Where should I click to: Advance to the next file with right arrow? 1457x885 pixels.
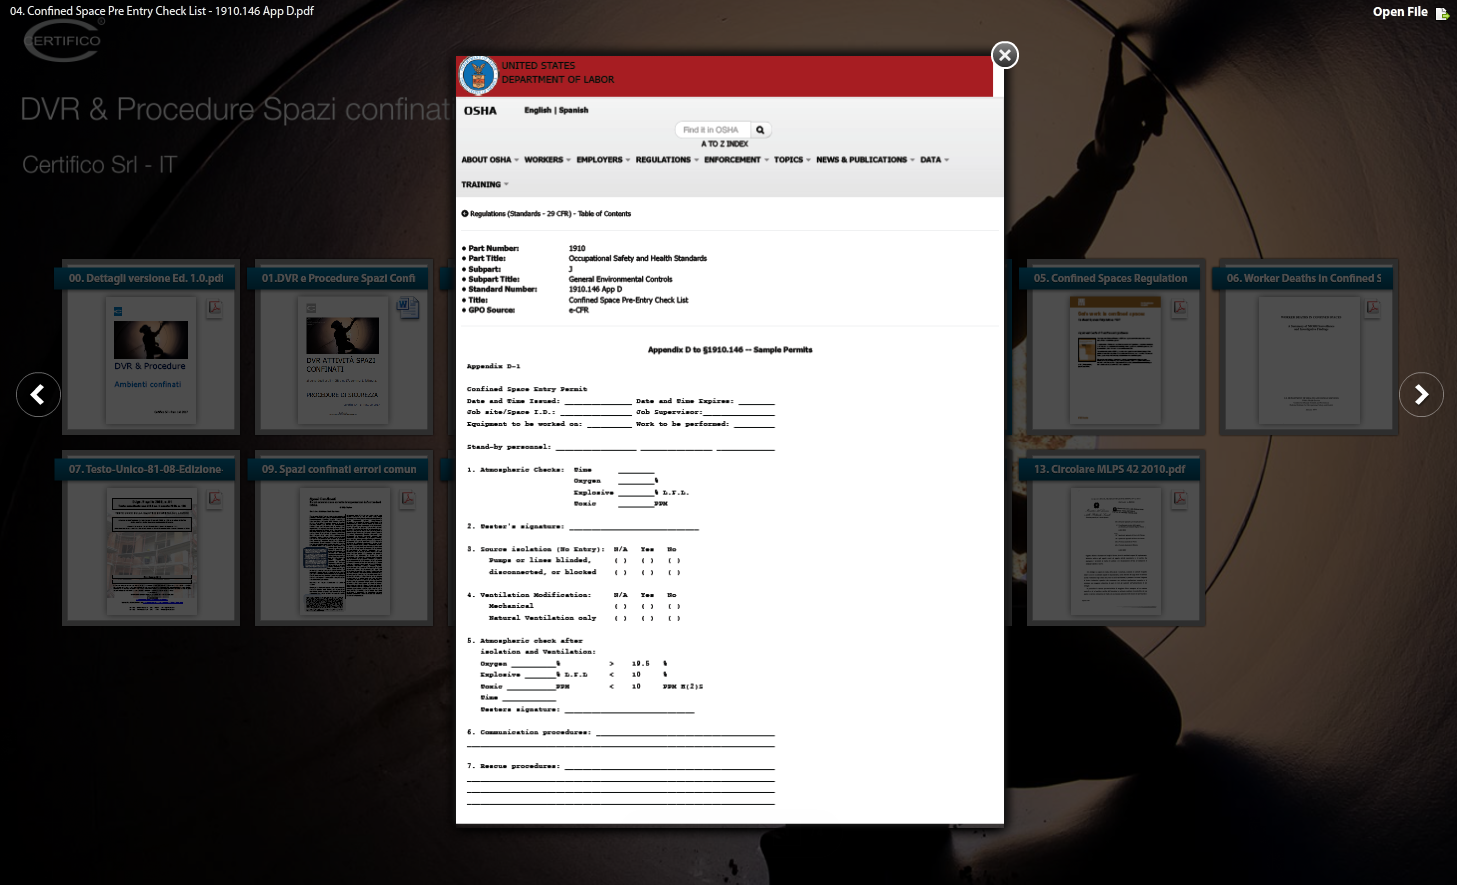click(x=1421, y=395)
